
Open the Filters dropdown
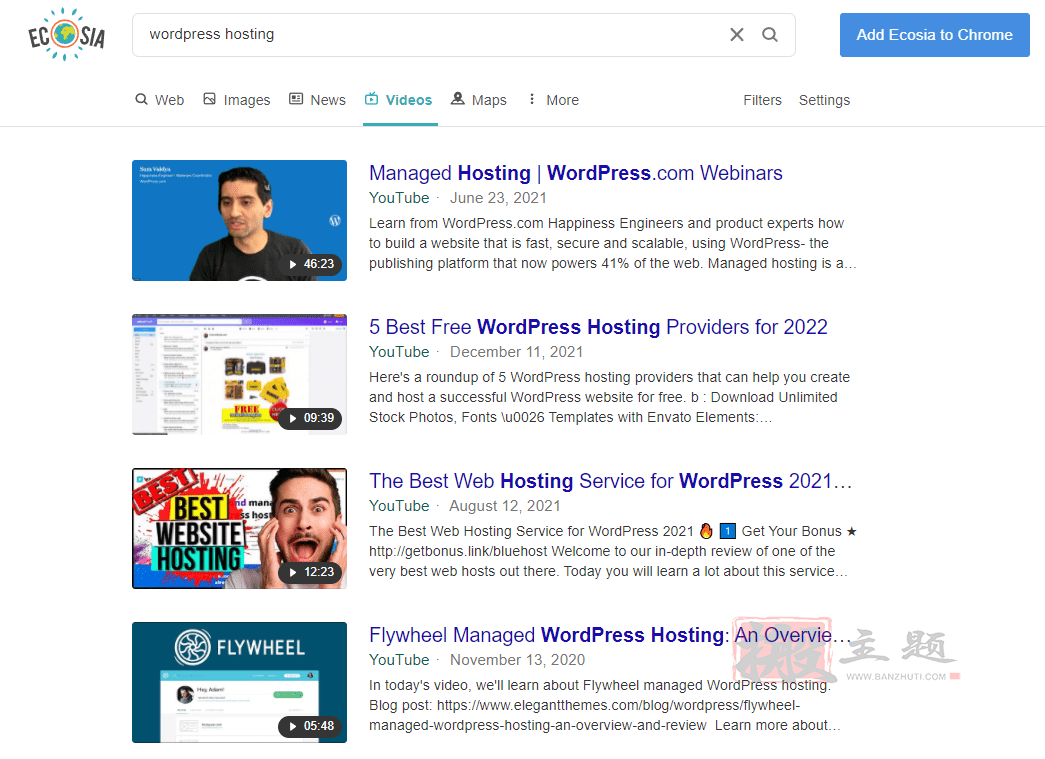(762, 100)
